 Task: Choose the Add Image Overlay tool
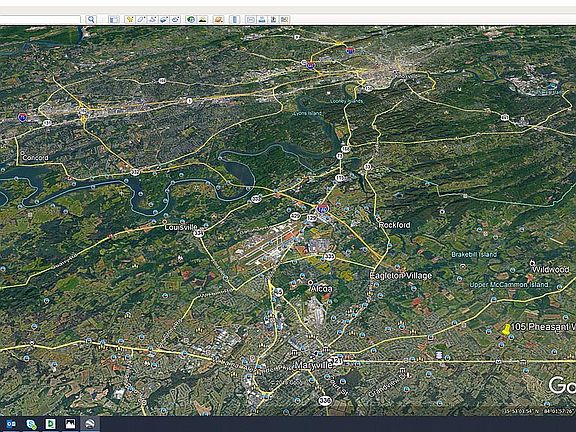[163, 19]
